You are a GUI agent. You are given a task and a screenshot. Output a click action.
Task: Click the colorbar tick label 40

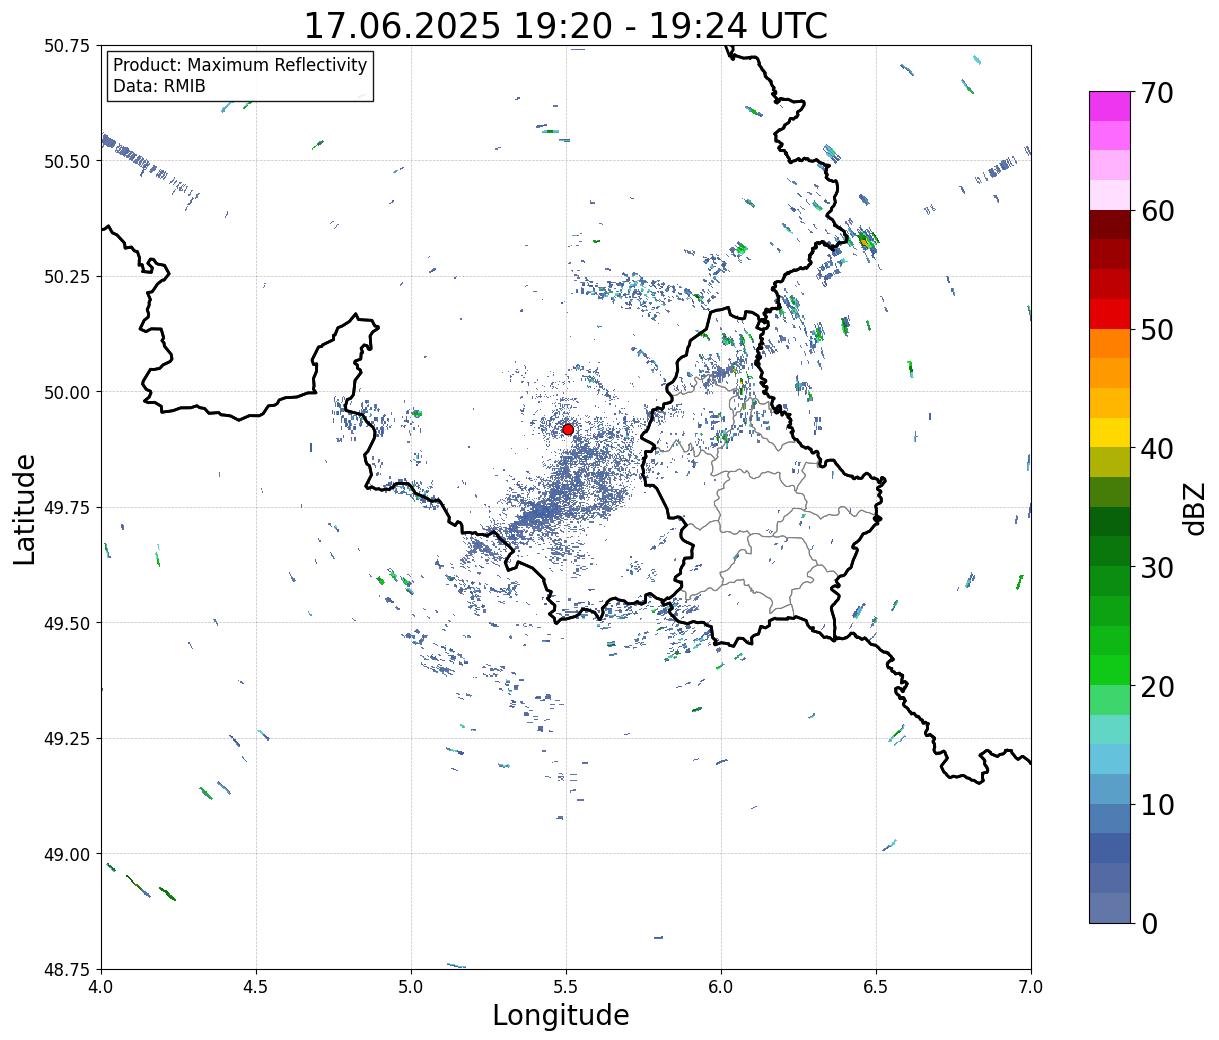pos(1157,448)
